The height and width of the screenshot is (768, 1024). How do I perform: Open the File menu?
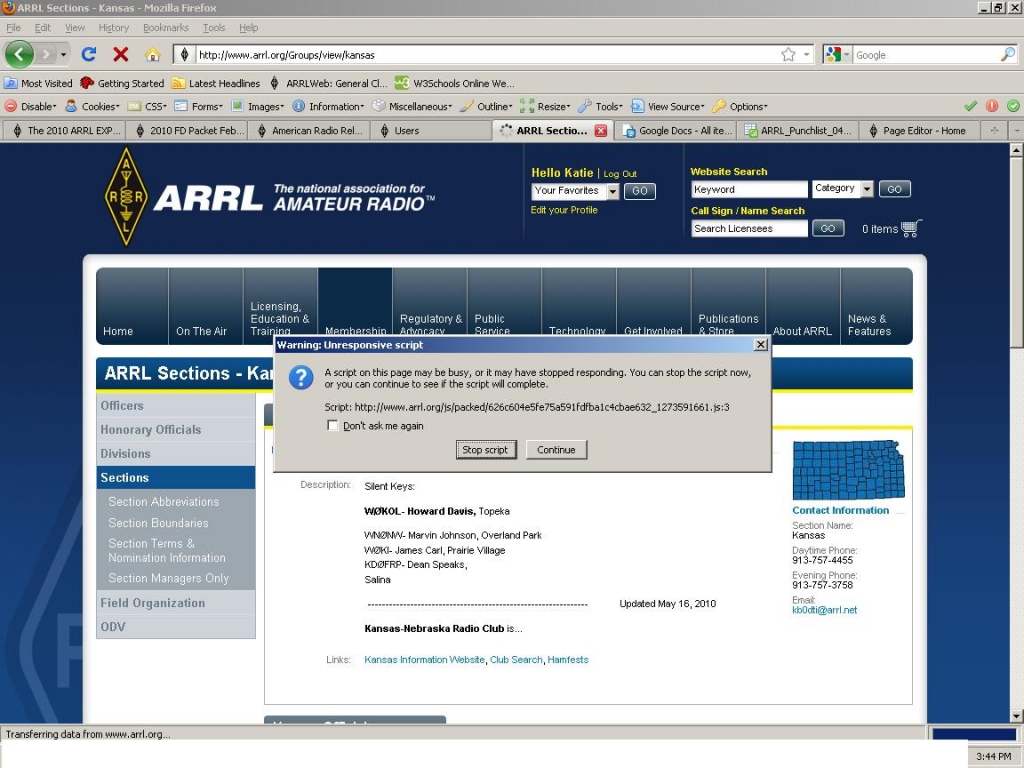(13, 27)
